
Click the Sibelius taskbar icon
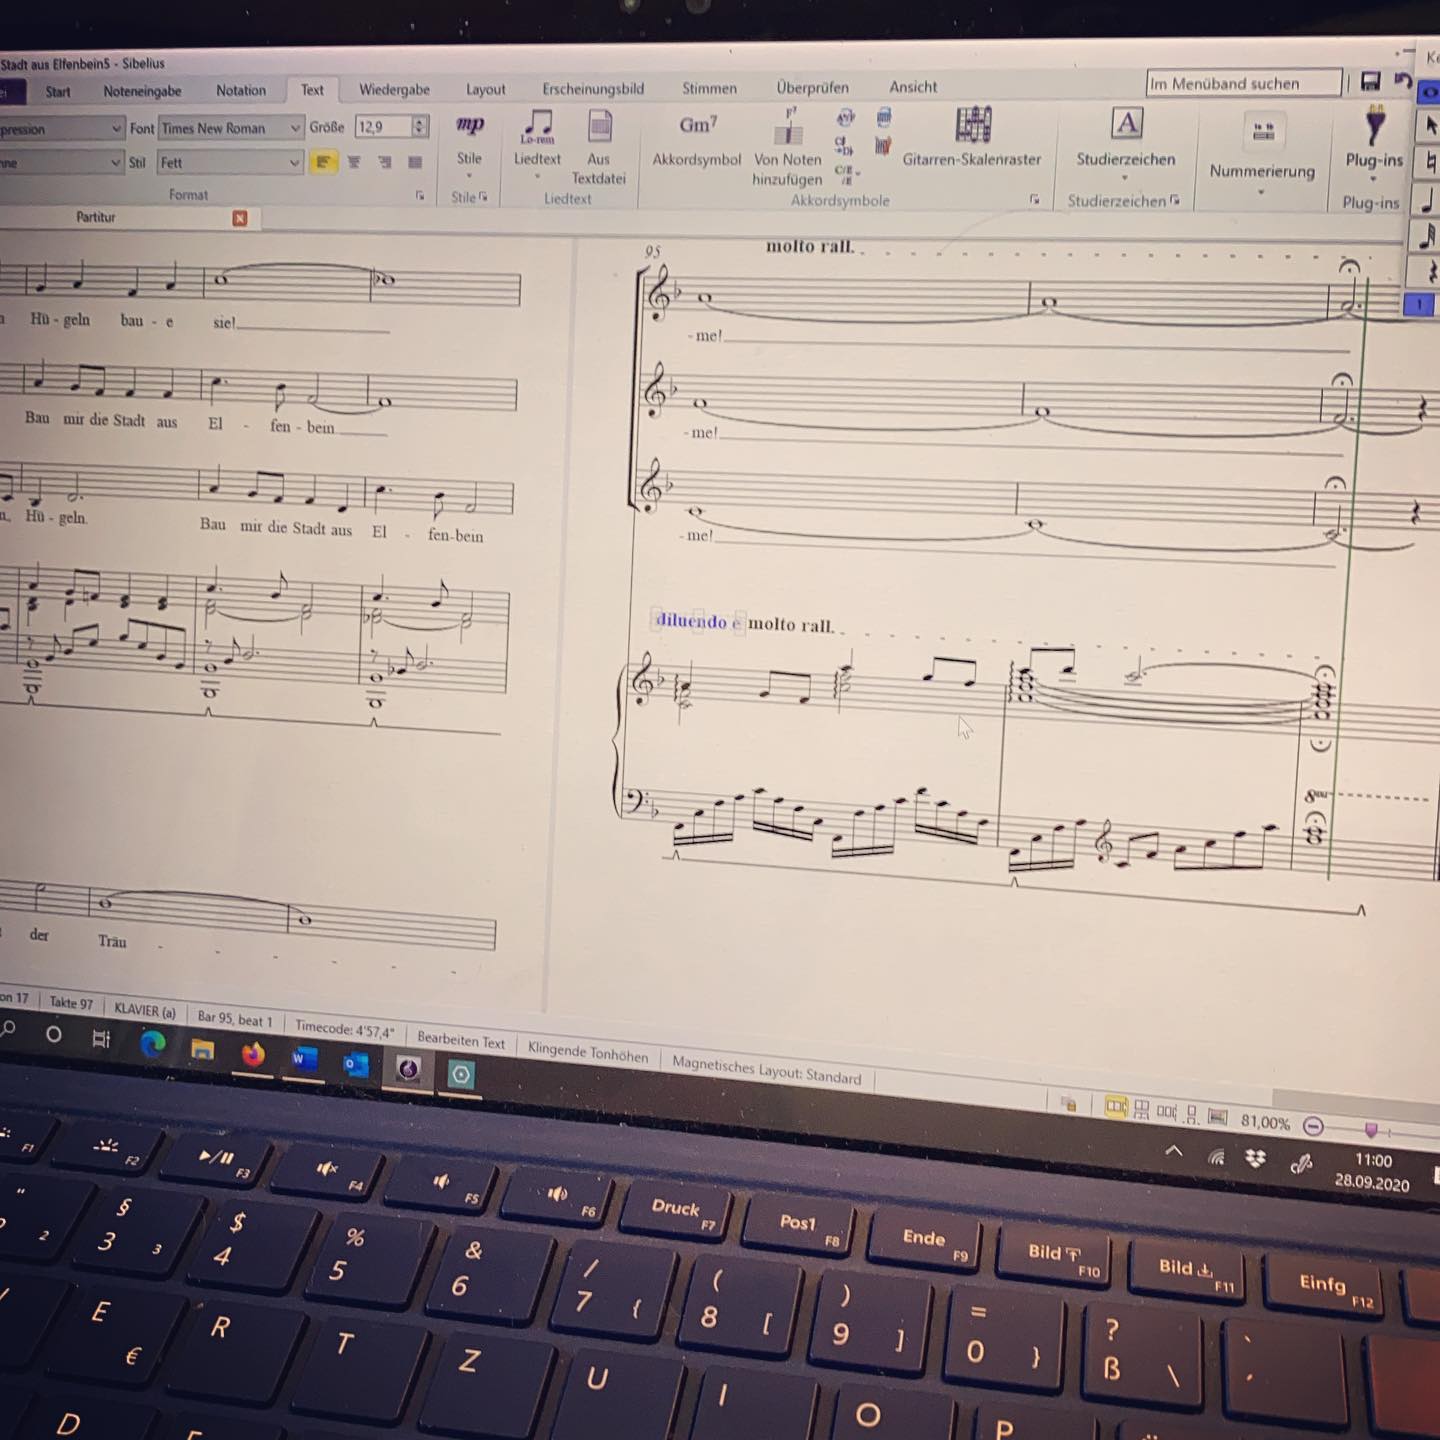(408, 1069)
